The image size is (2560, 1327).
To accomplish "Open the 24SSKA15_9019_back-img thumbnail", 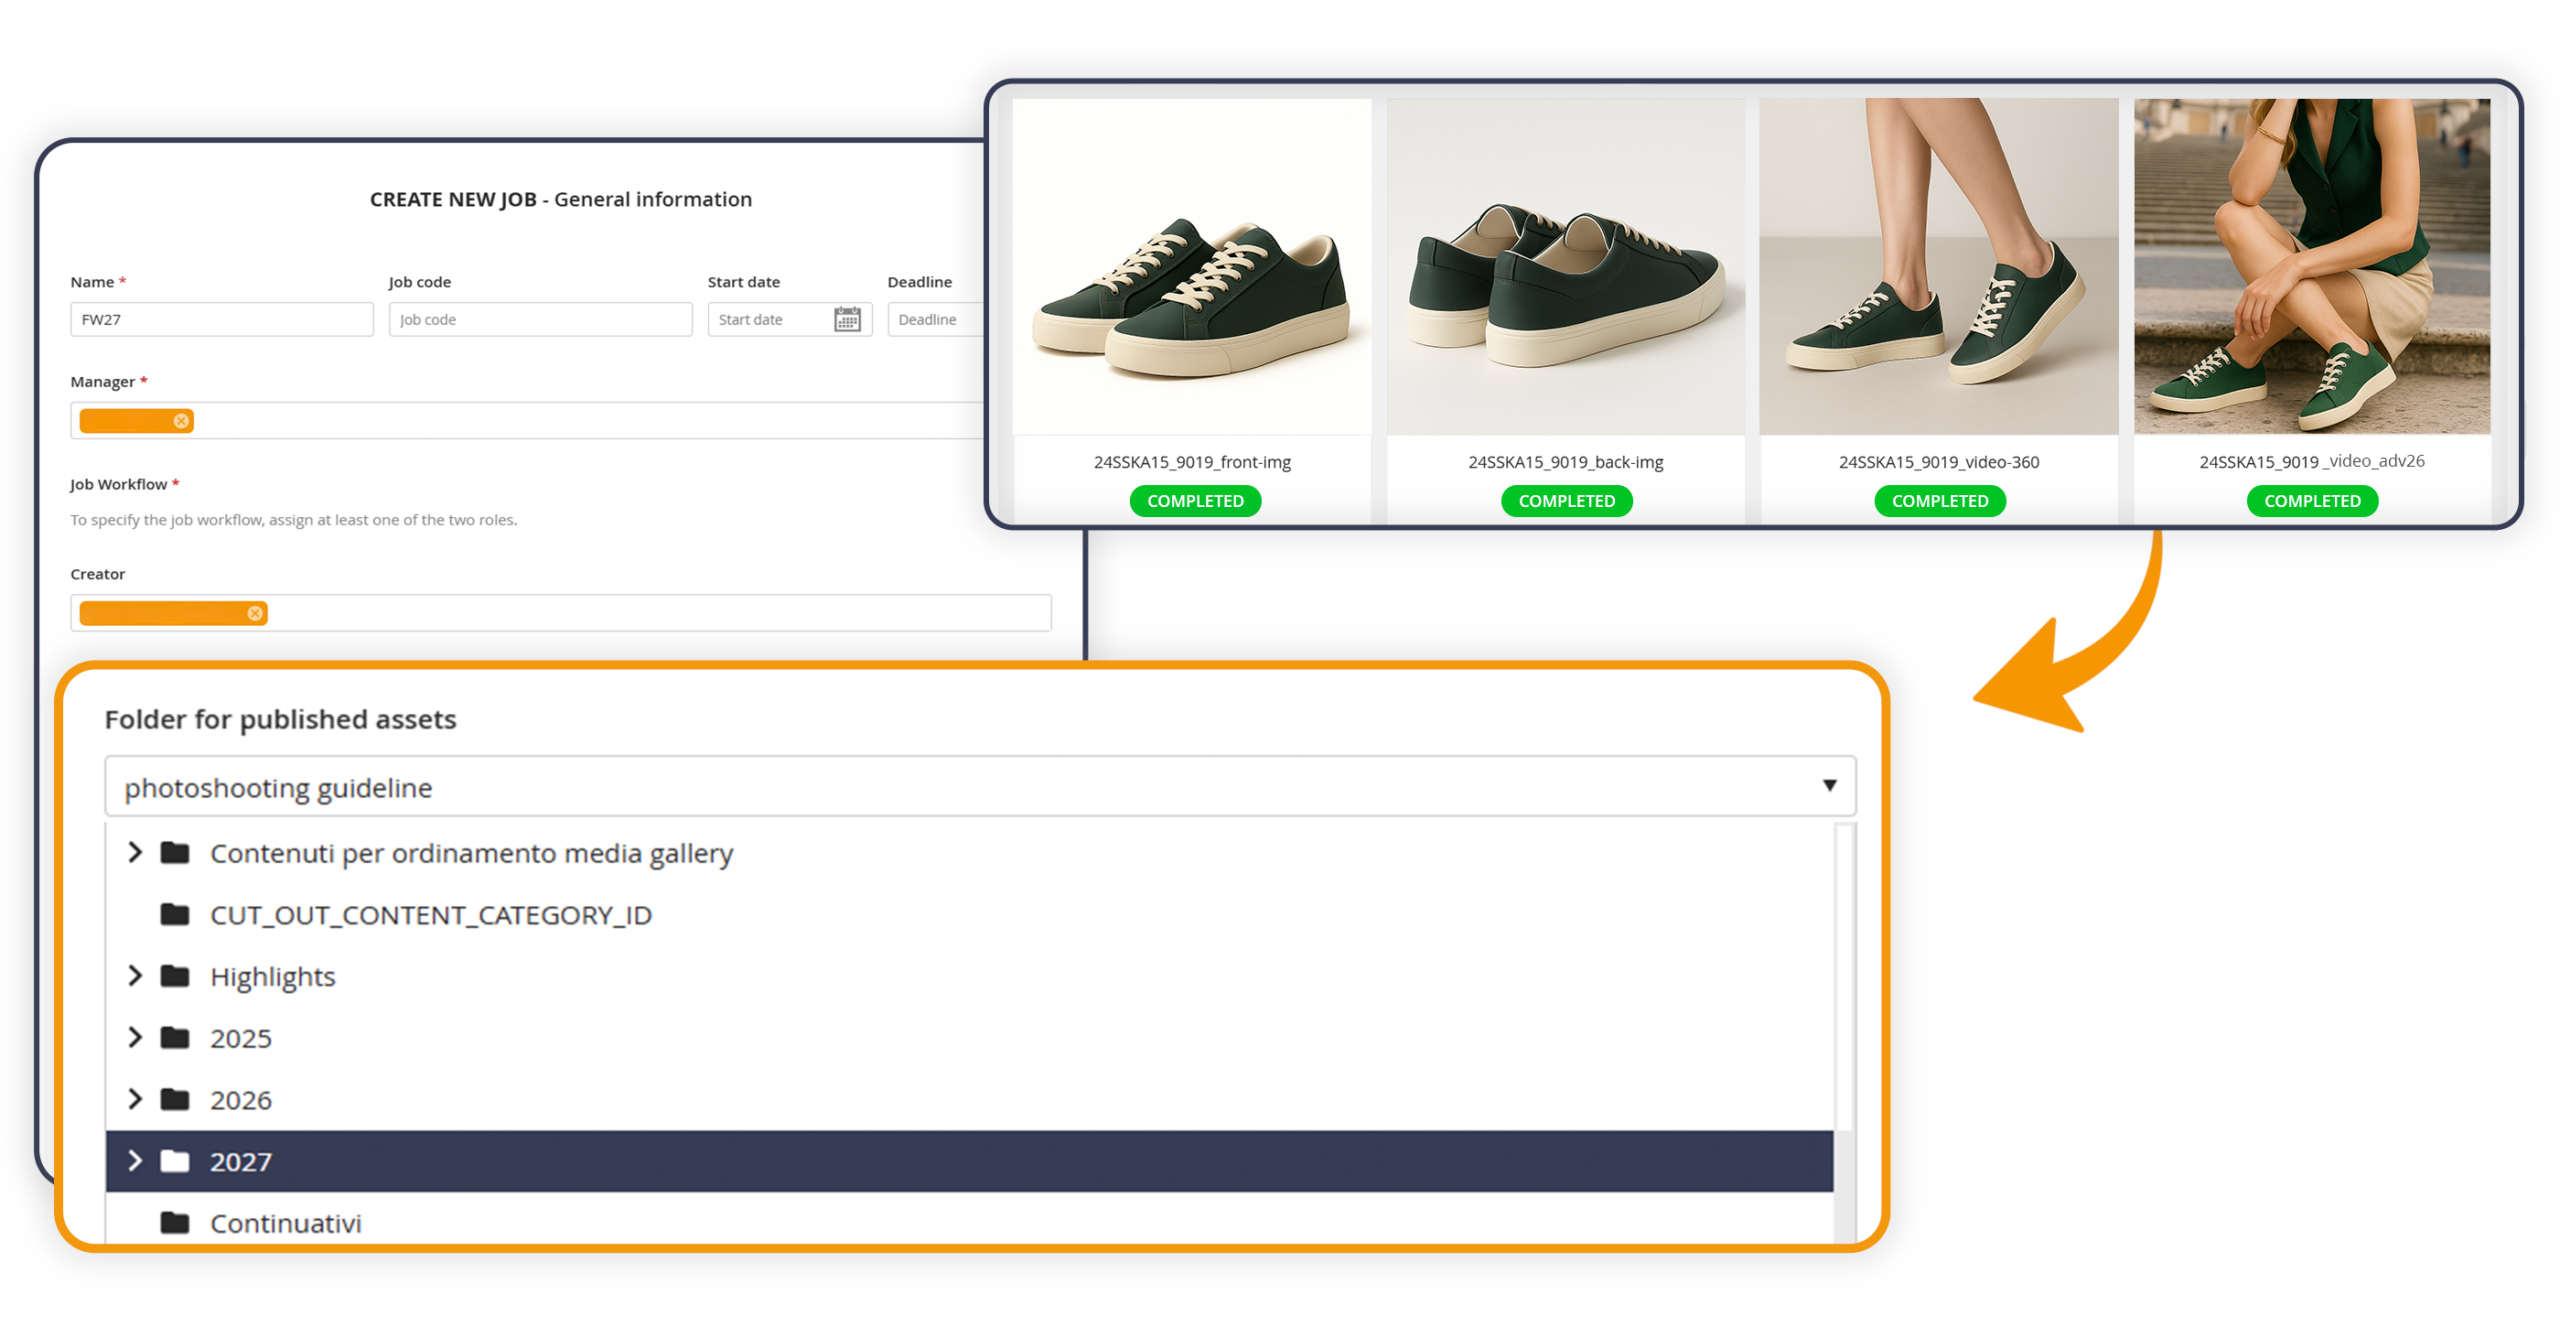I will point(1564,266).
